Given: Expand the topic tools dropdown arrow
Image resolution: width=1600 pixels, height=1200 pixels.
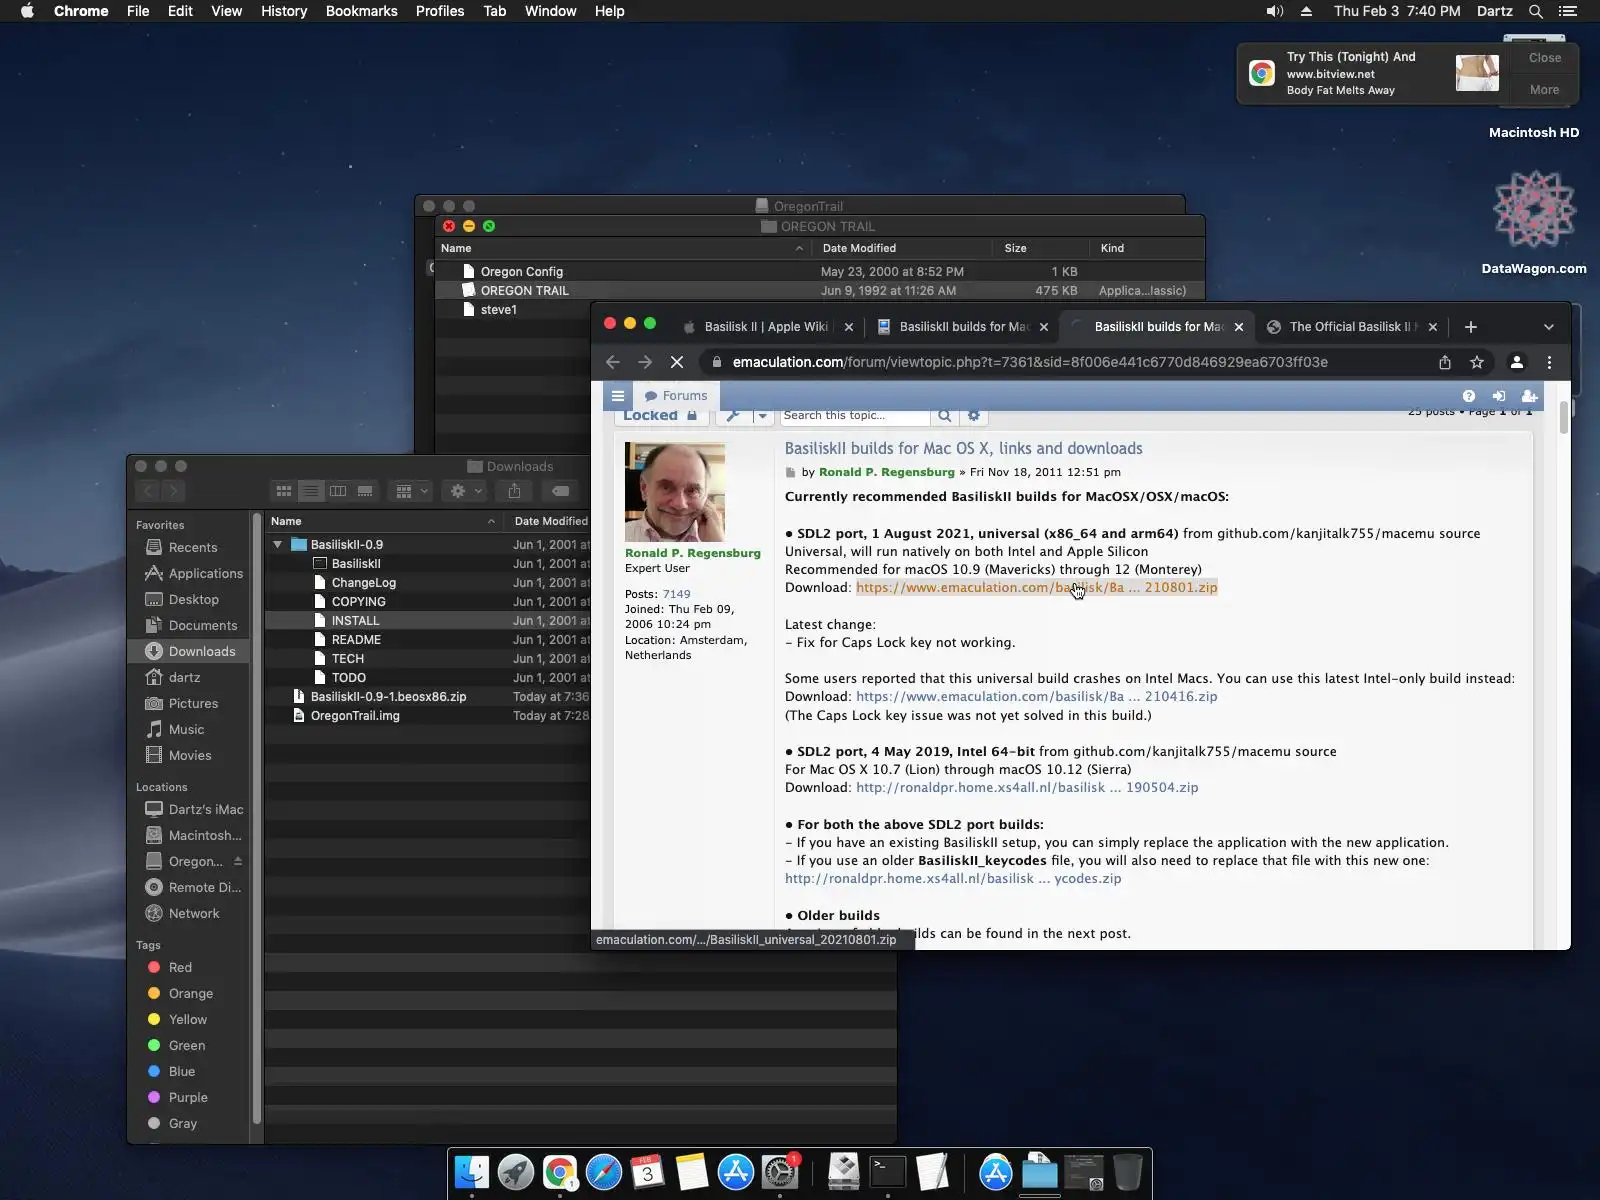Looking at the screenshot, I should (762, 415).
